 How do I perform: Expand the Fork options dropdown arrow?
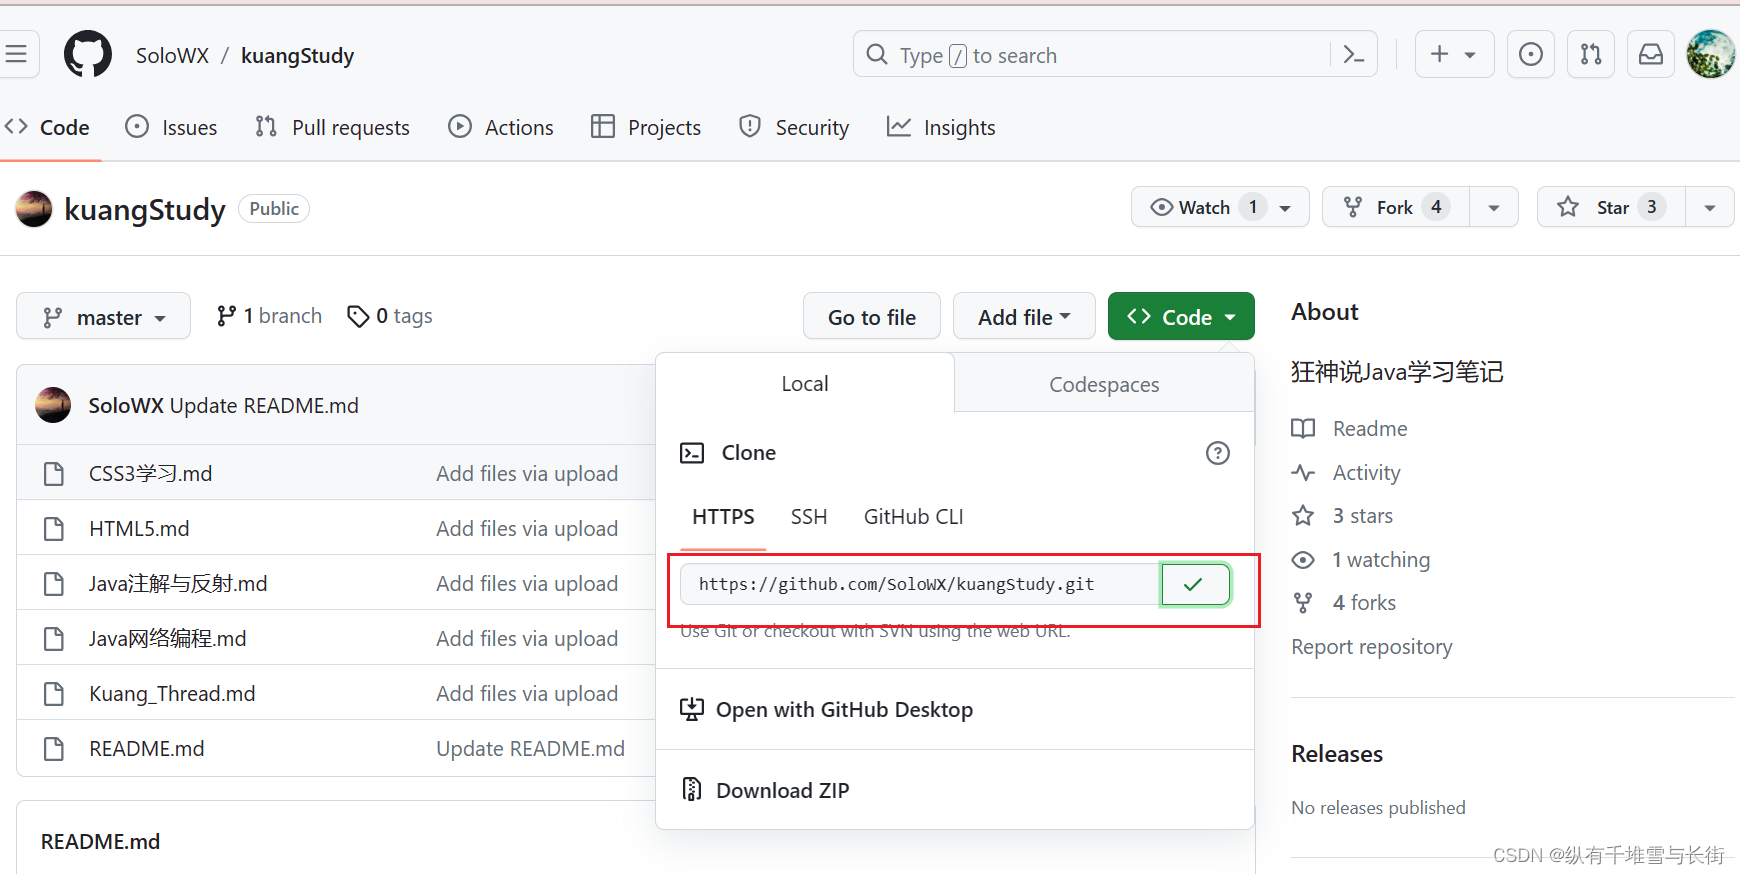(x=1494, y=208)
